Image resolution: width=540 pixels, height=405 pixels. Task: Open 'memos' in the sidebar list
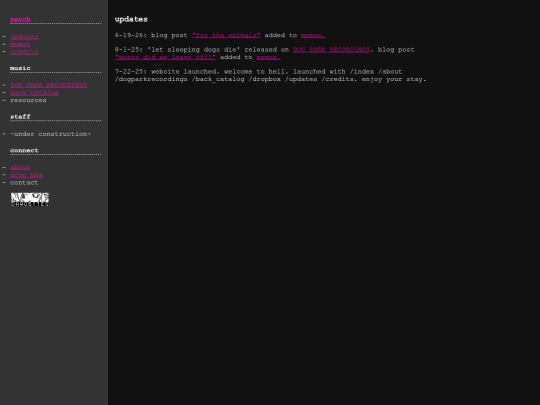coord(20,44)
